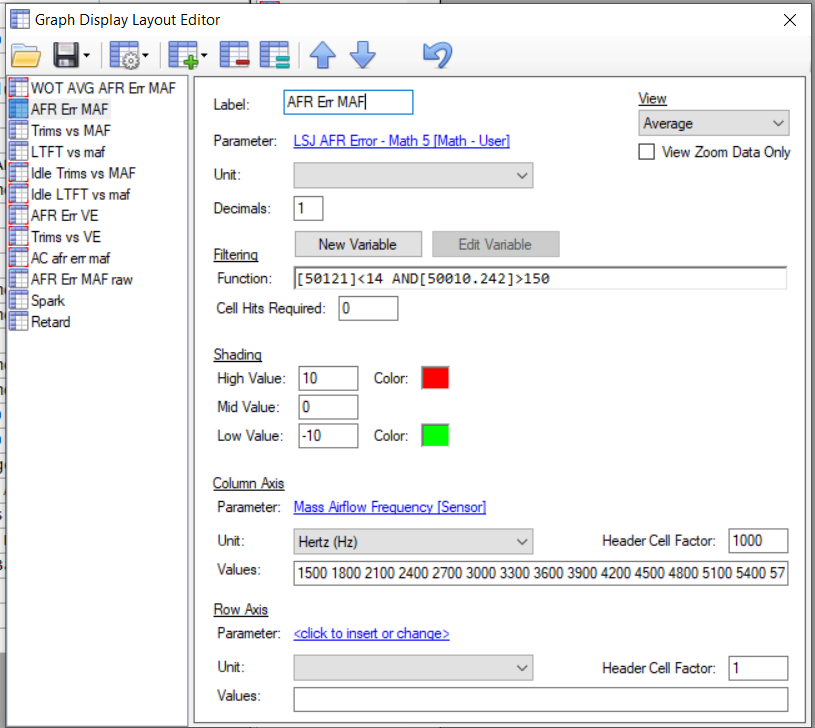The height and width of the screenshot is (728, 815).
Task: Open the View dropdown showing Average
Action: 714,124
